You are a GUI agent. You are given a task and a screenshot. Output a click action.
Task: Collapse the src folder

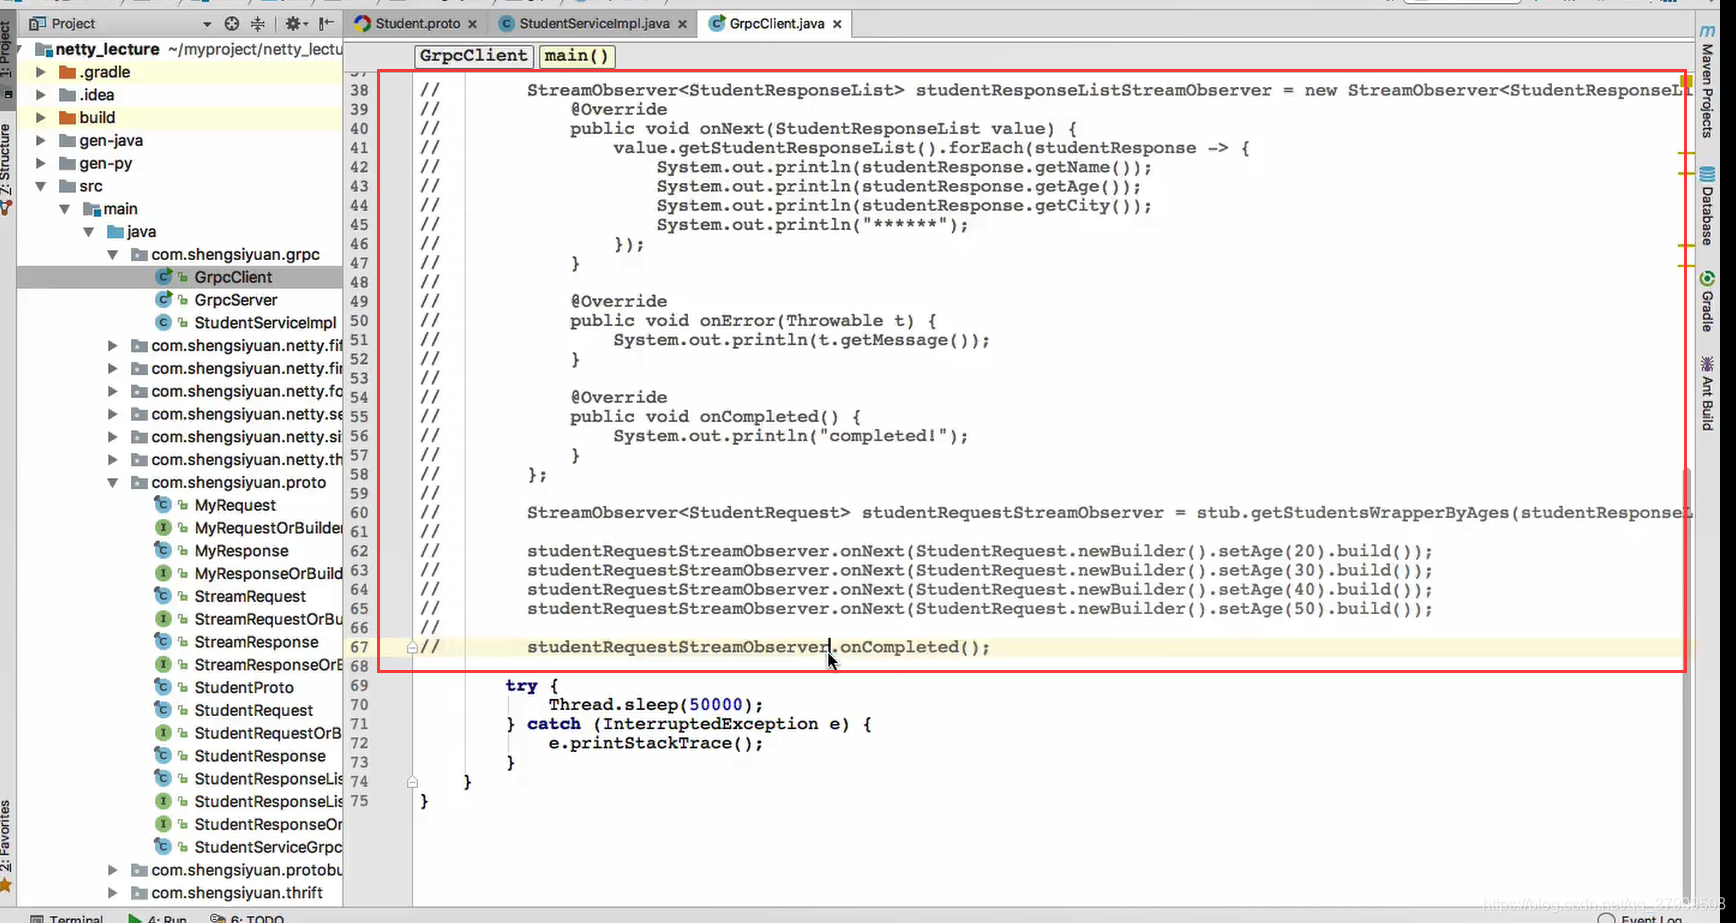41,186
